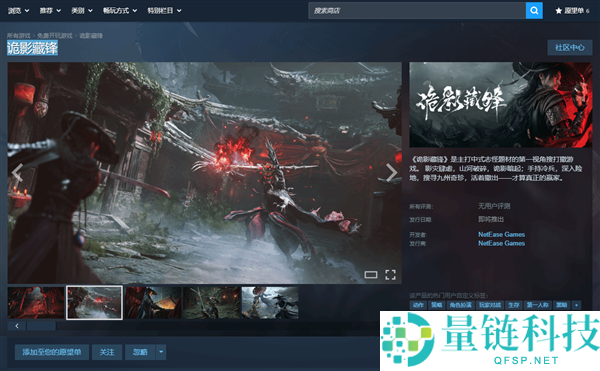600x371 pixels.
Task: Click the 忽略 ignore button
Action: pyautogui.click(x=140, y=352)
